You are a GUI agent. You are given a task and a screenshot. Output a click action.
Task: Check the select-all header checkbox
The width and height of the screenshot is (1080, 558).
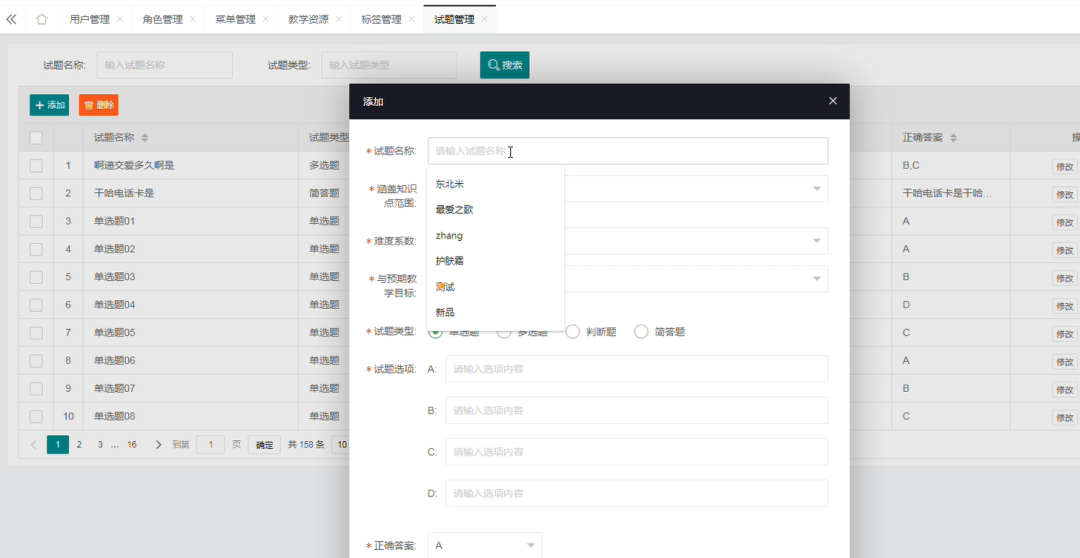[x=37, y=138]
